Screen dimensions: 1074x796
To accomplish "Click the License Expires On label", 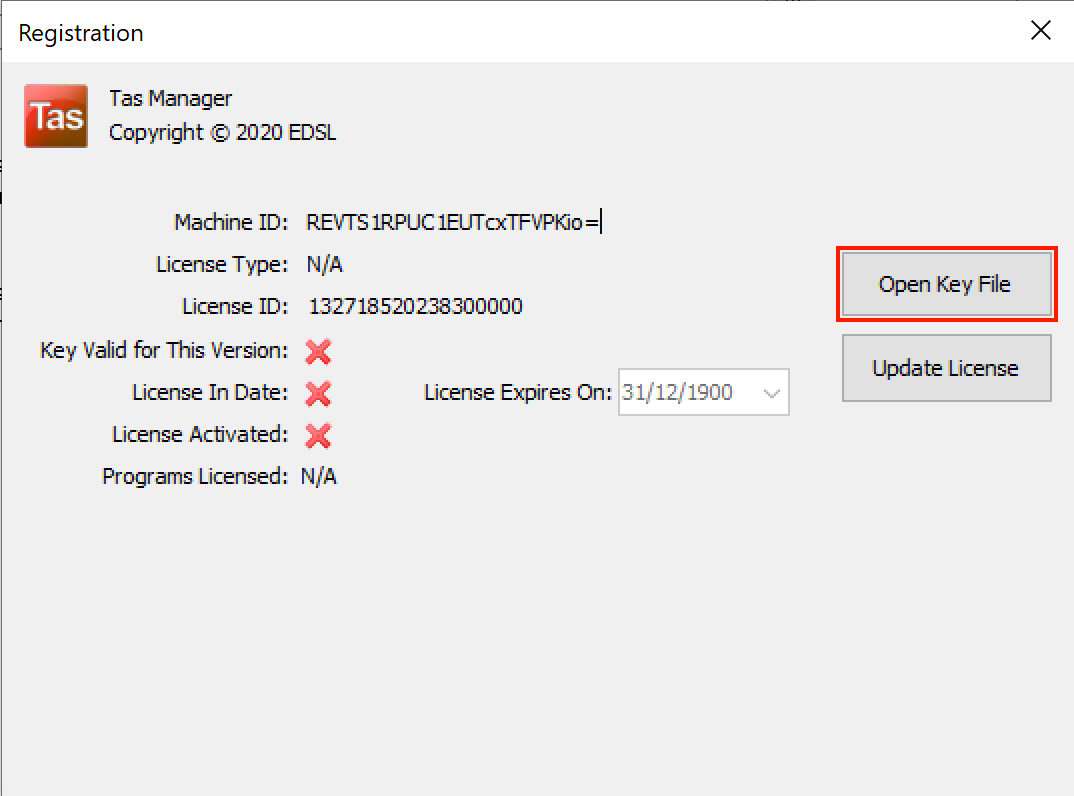I will click(518, 393).
